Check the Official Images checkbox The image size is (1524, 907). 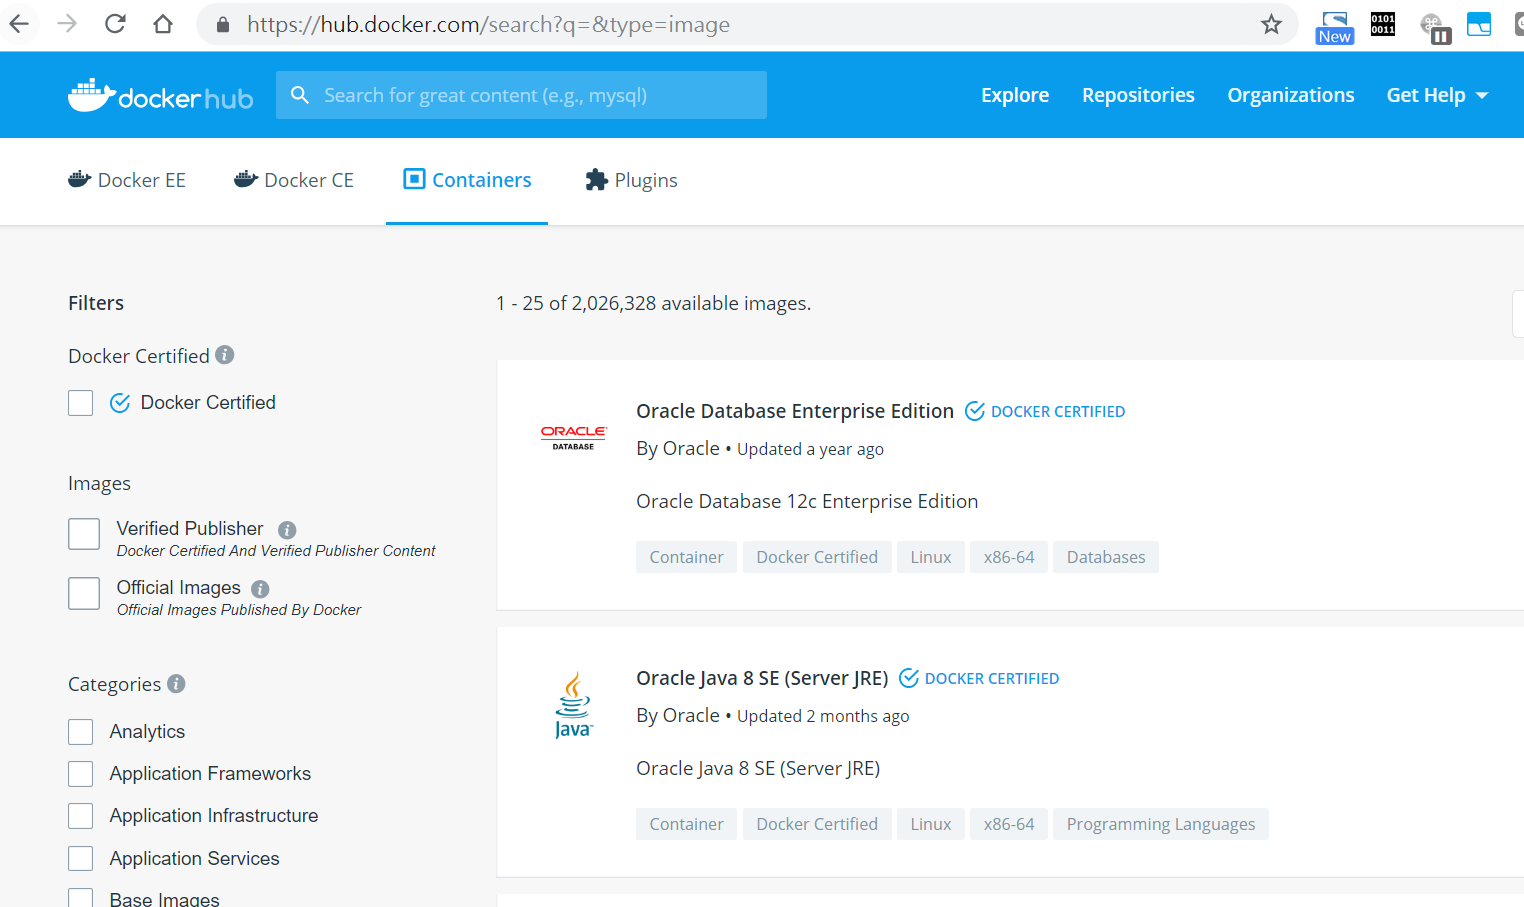point(84,593)
